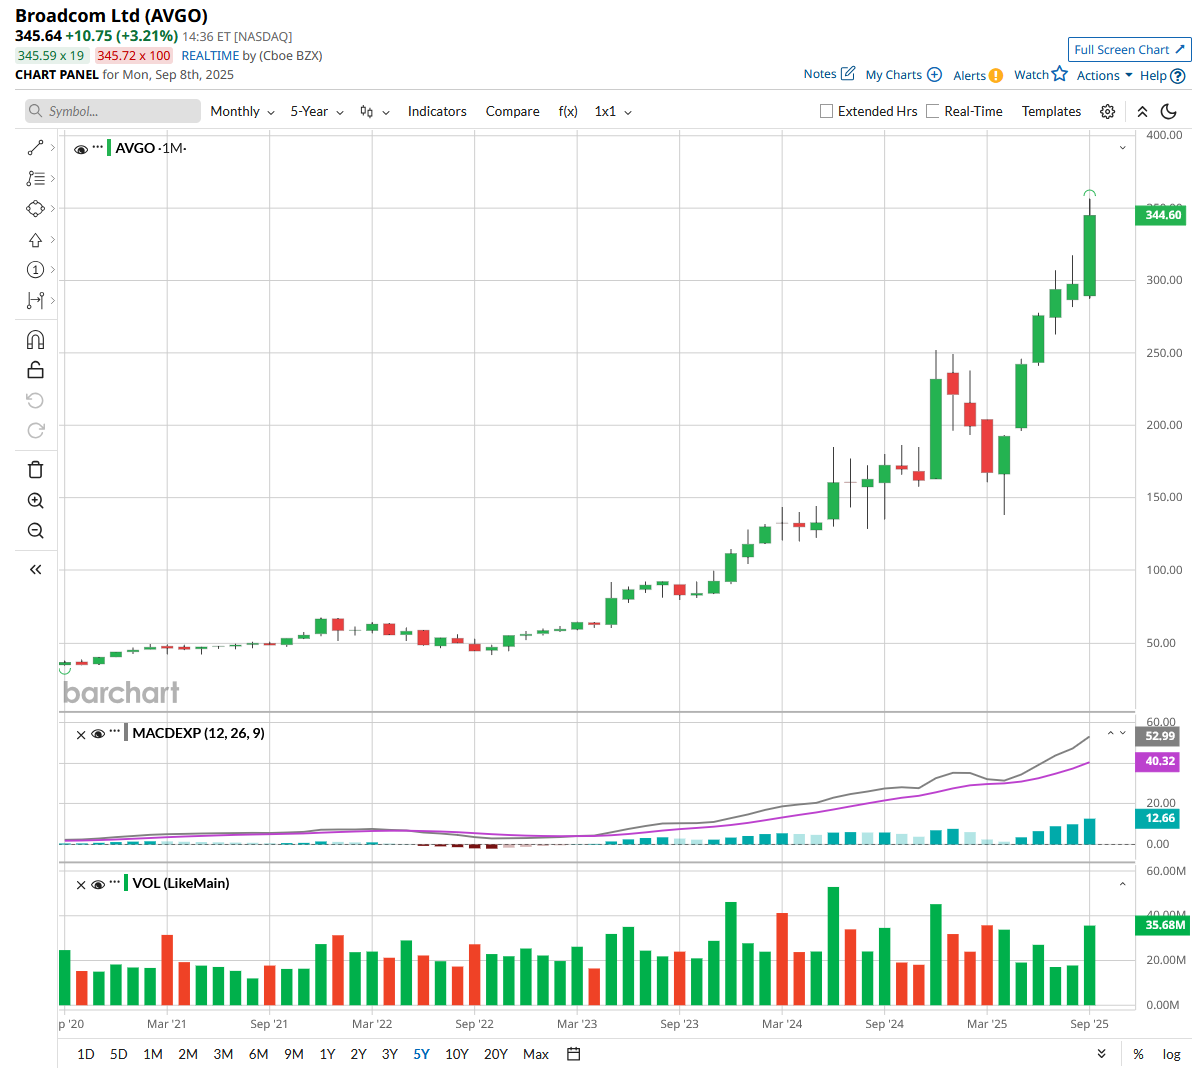
Task: Expand the Actions dropdown
Action: click(x=1104, y=75)
